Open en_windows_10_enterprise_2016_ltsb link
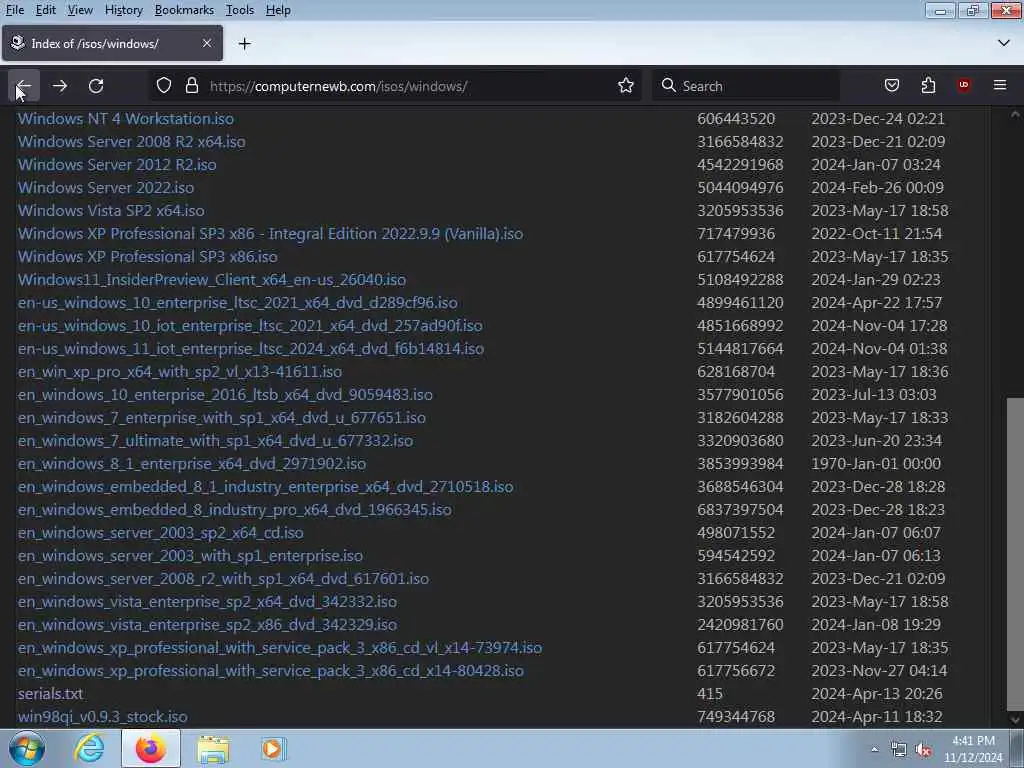 coord(225,395)
